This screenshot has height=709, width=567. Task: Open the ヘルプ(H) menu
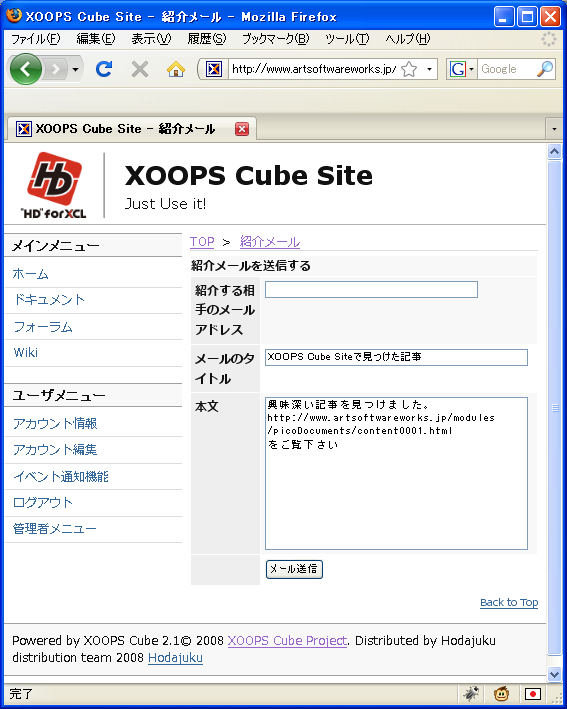[408, 39]
